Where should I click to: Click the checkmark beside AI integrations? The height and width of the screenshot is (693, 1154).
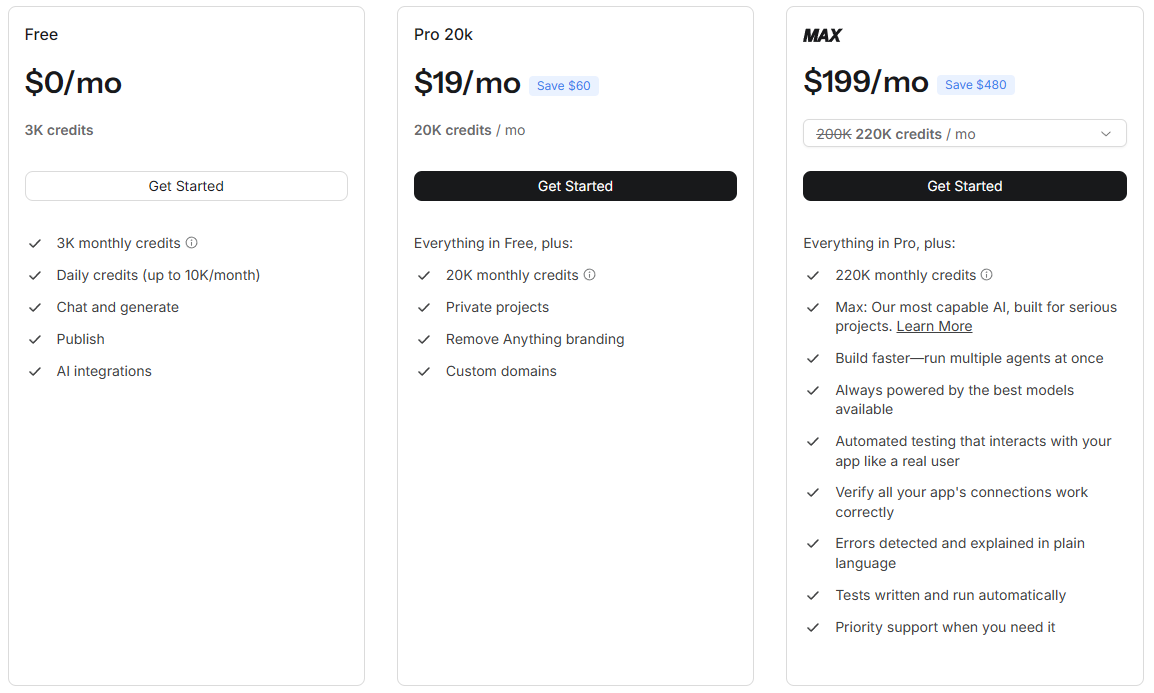(x=35, y=372)
